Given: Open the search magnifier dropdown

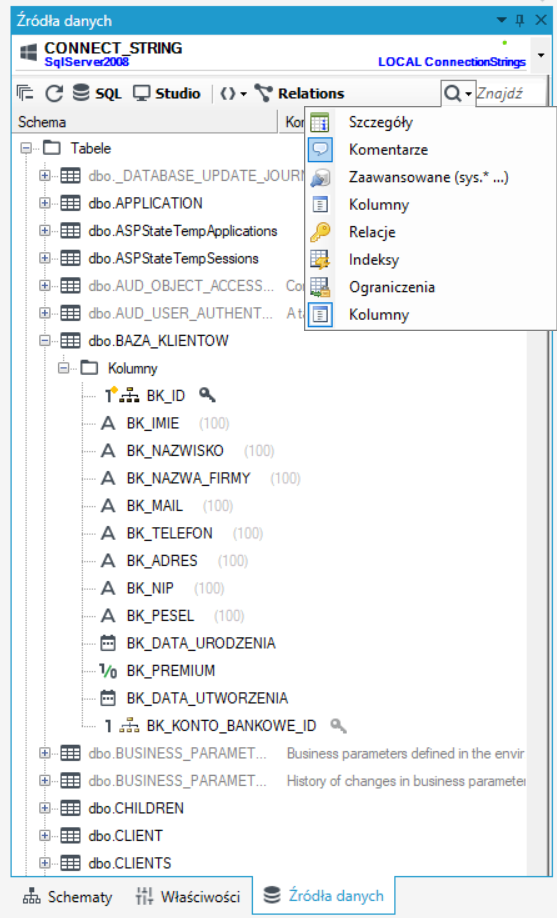Looking at the screenshot, I should tap(457, 93).
